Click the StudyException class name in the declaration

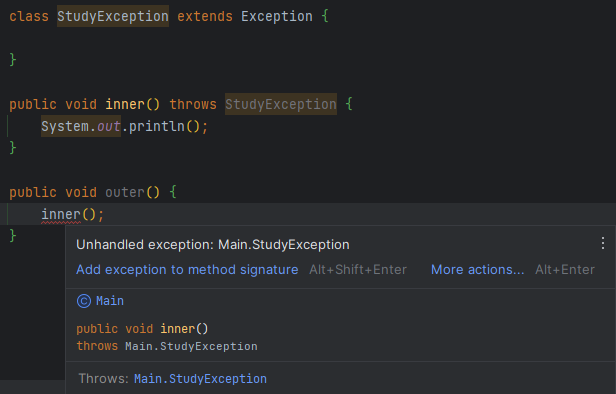click(113, 16)
